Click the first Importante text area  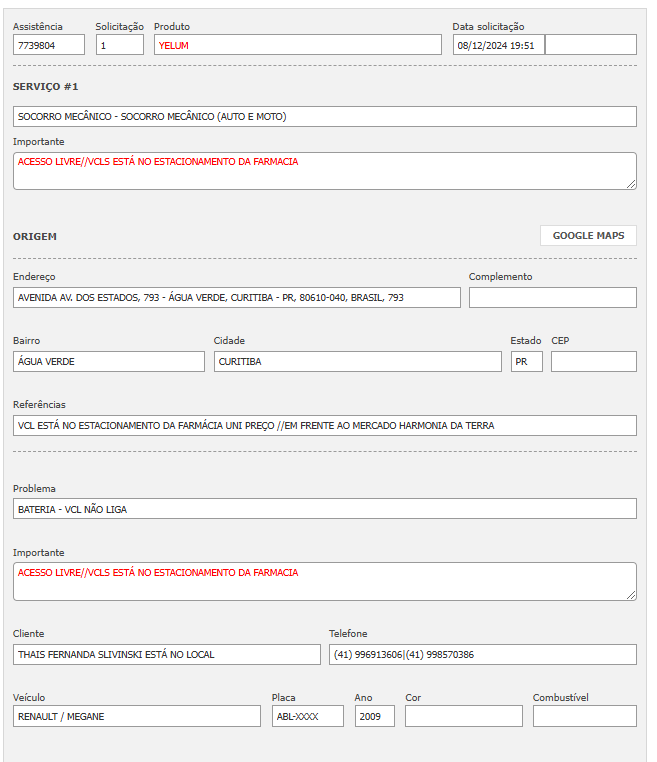pyautogui.click(x=325, y=171)
